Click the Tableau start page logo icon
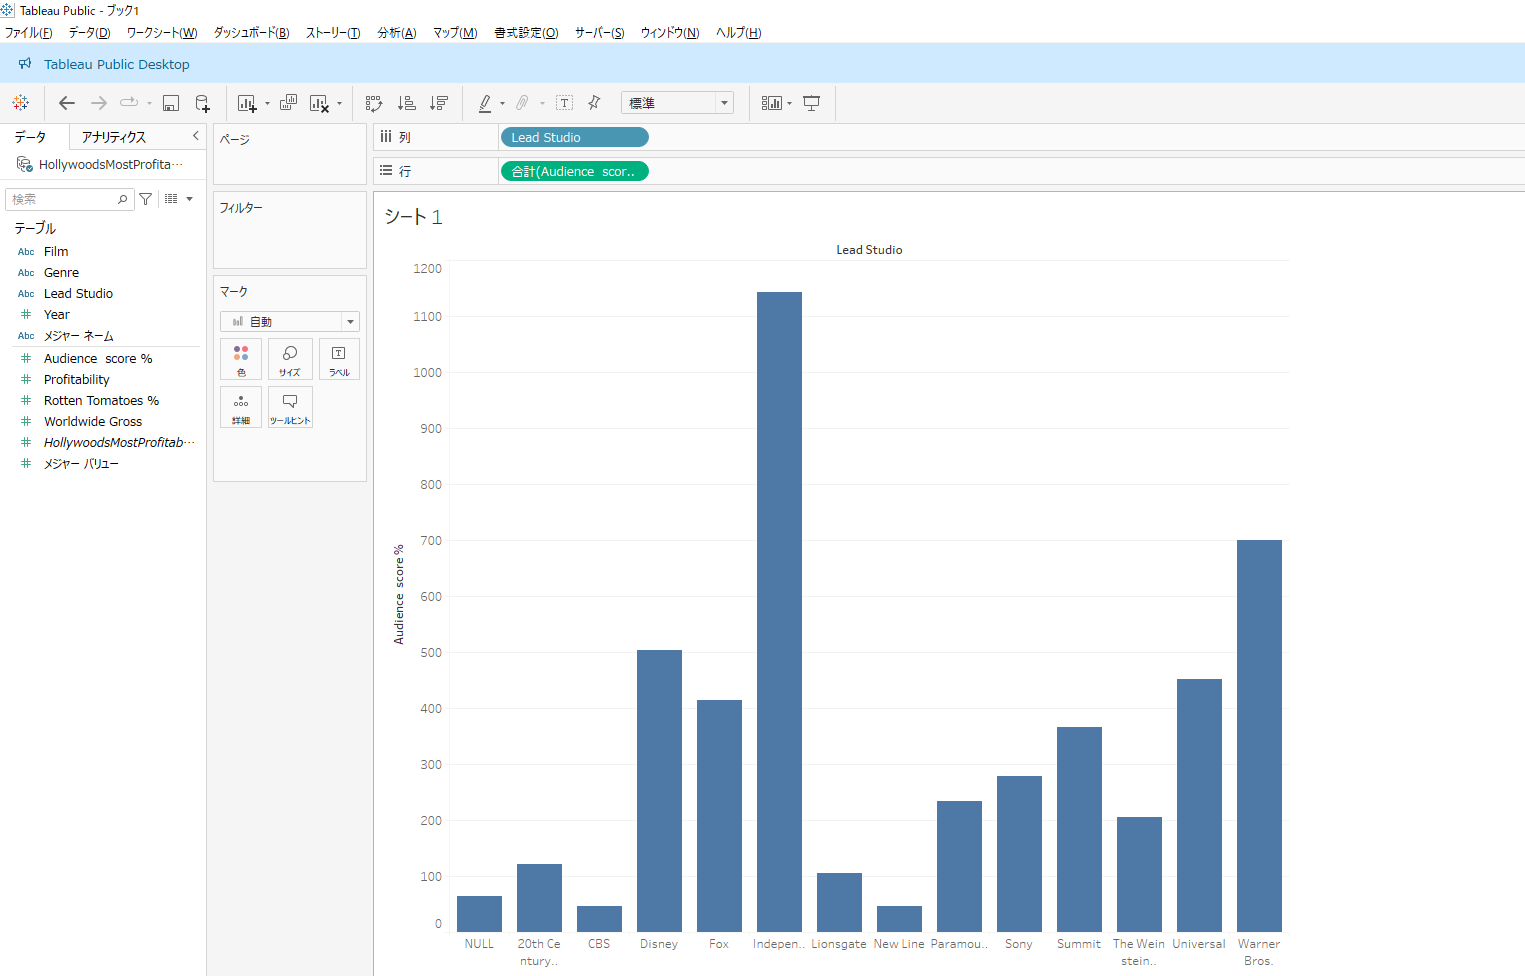 pyautogui.click(x=20, y=103)
